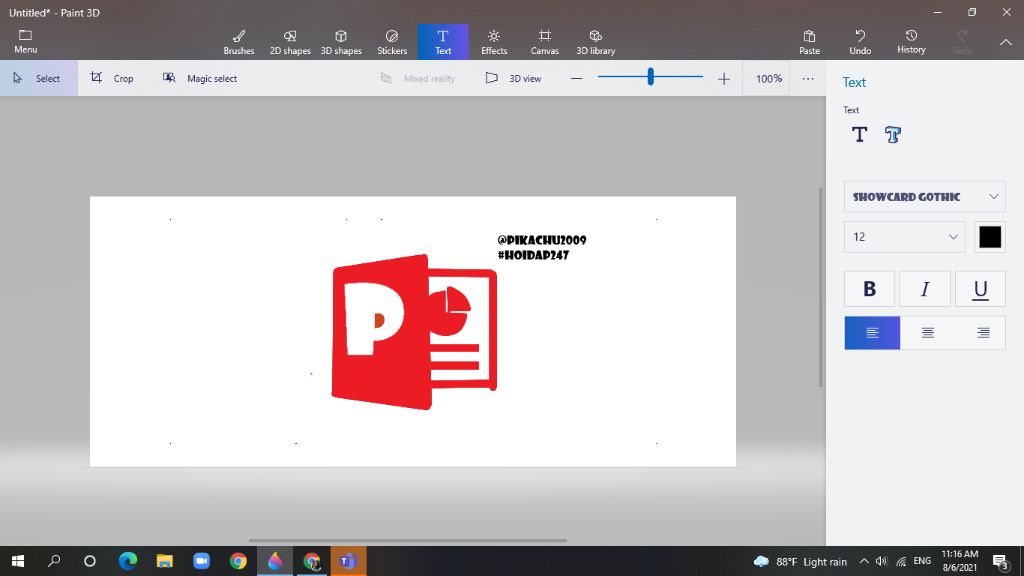Viewport: 1024px width, 576px height.
Task: Open the volume control
Action: 882,561
